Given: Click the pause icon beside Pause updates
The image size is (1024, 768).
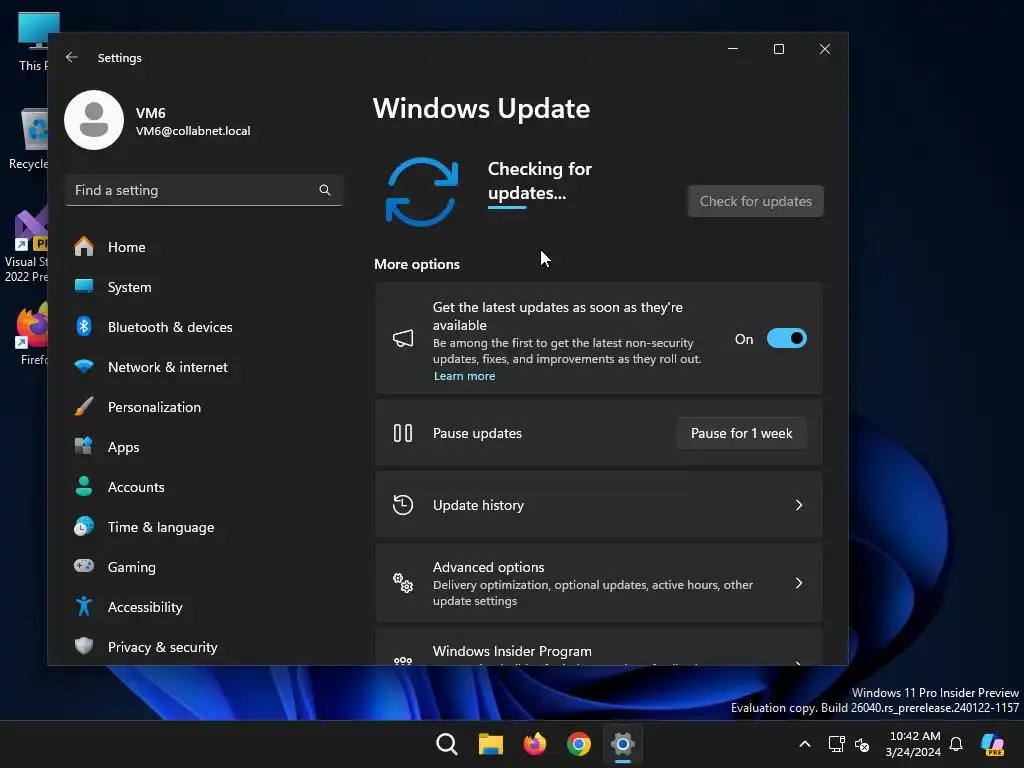Looking at the screenshot, I should pyautogui.click(x=403, y=433).
